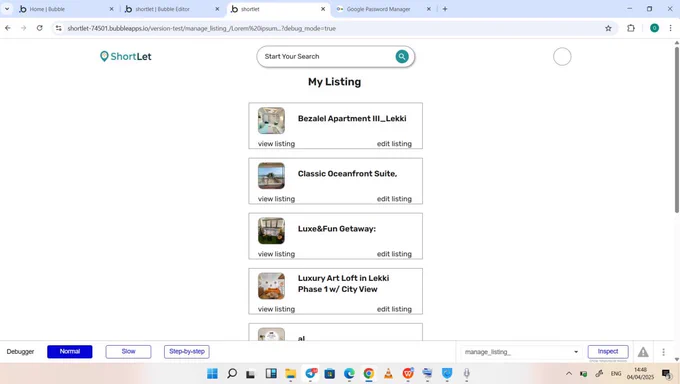Open a new browser tab
This screenshot has width=680, height=384.
pyautogui.click(x=445, y=9)
